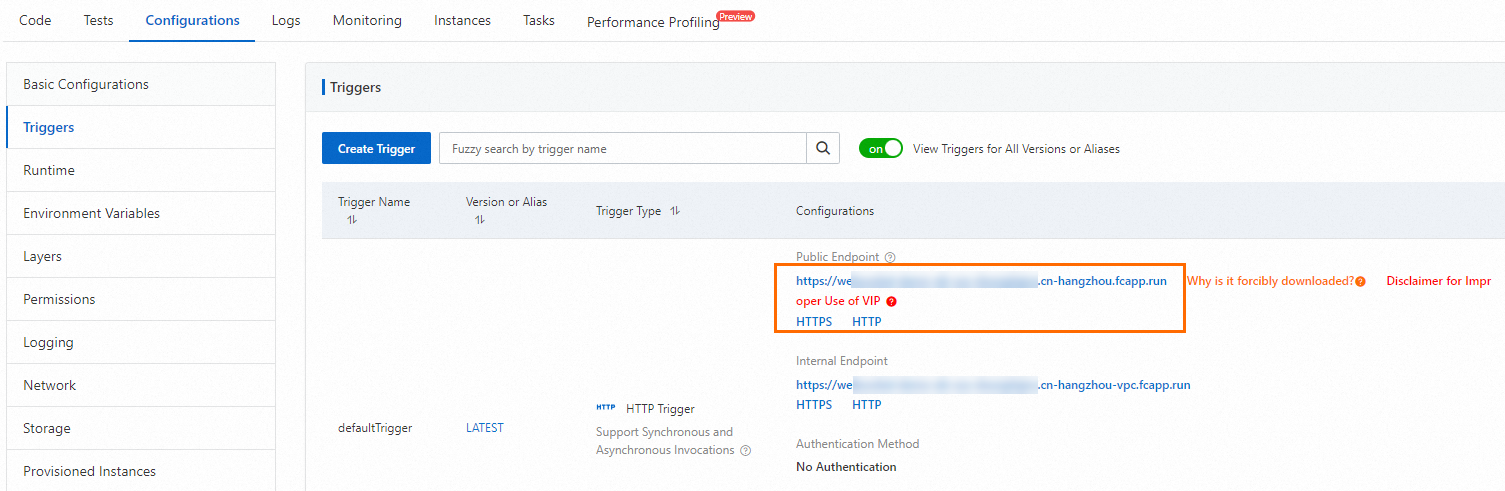Open Logging in the sidebar
This screenshot has height=491, width=1505.
coord(141,342)
